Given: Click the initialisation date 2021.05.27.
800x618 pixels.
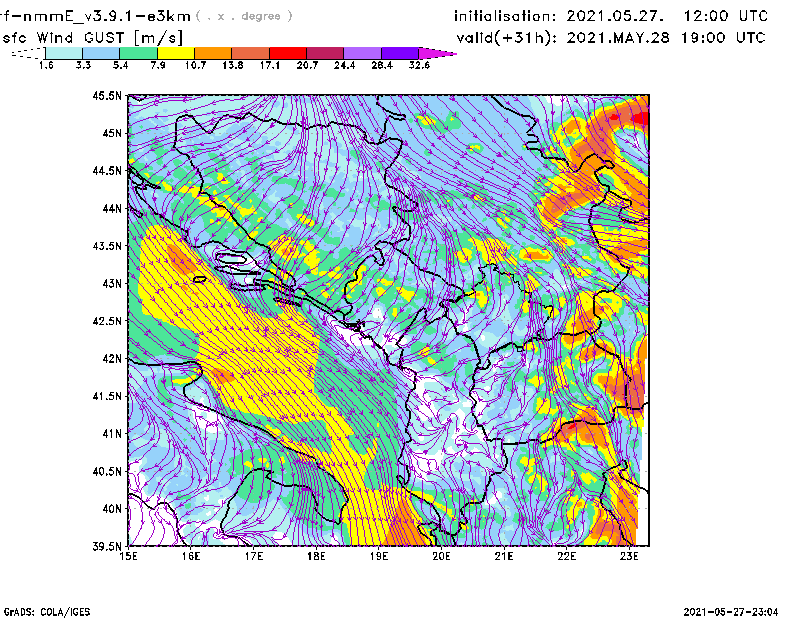Looking at the screenshot, I should pos(615,16).
